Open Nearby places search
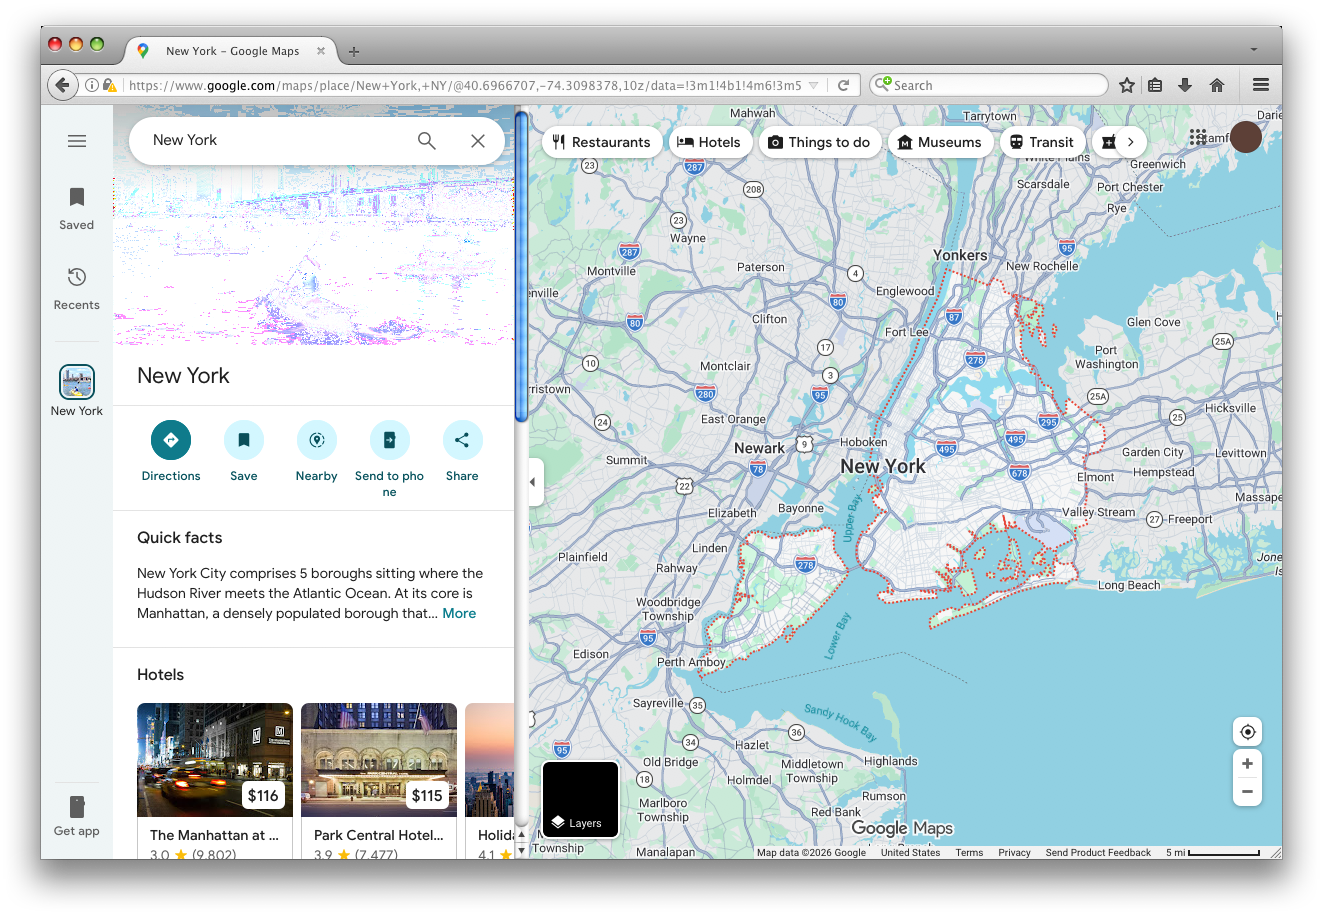1323x915 pixels. tap(317, 440)
